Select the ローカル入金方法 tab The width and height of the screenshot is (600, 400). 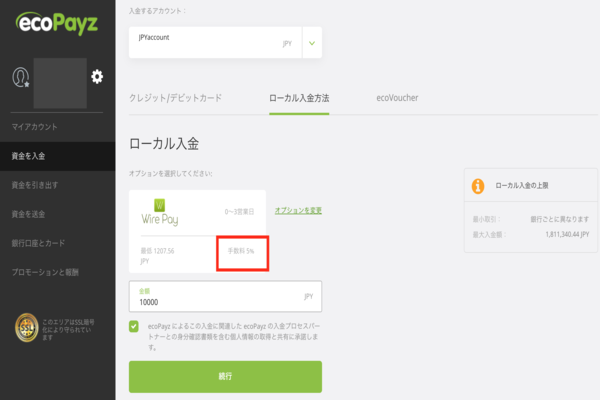[x=299, y=98]
